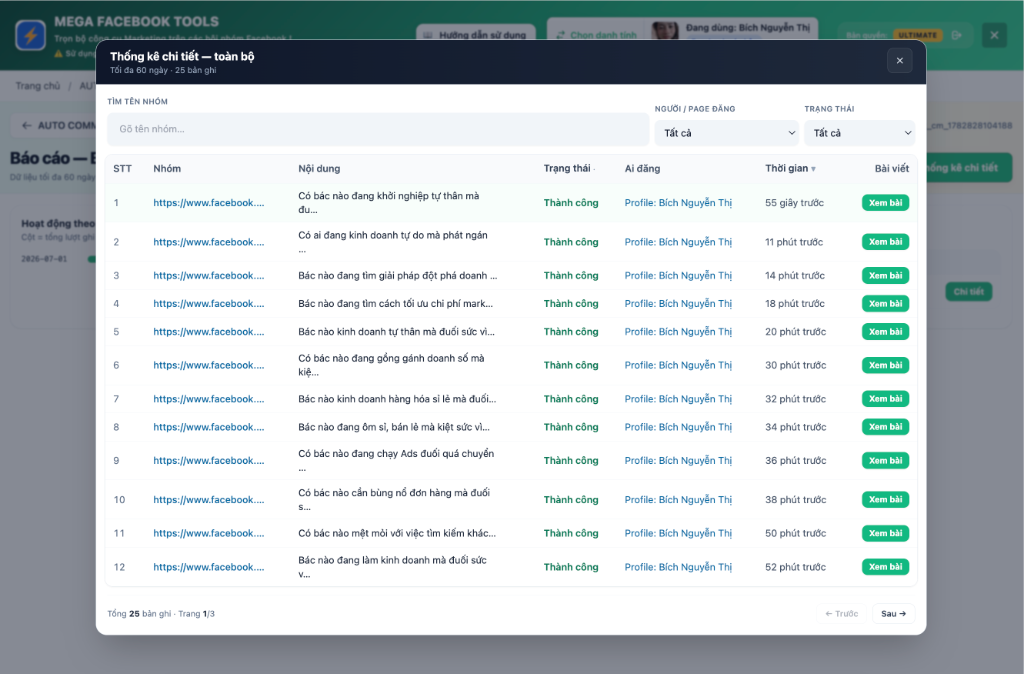Click the 52 phút trước time cell

pyautogui.click(x=795, y=567)
